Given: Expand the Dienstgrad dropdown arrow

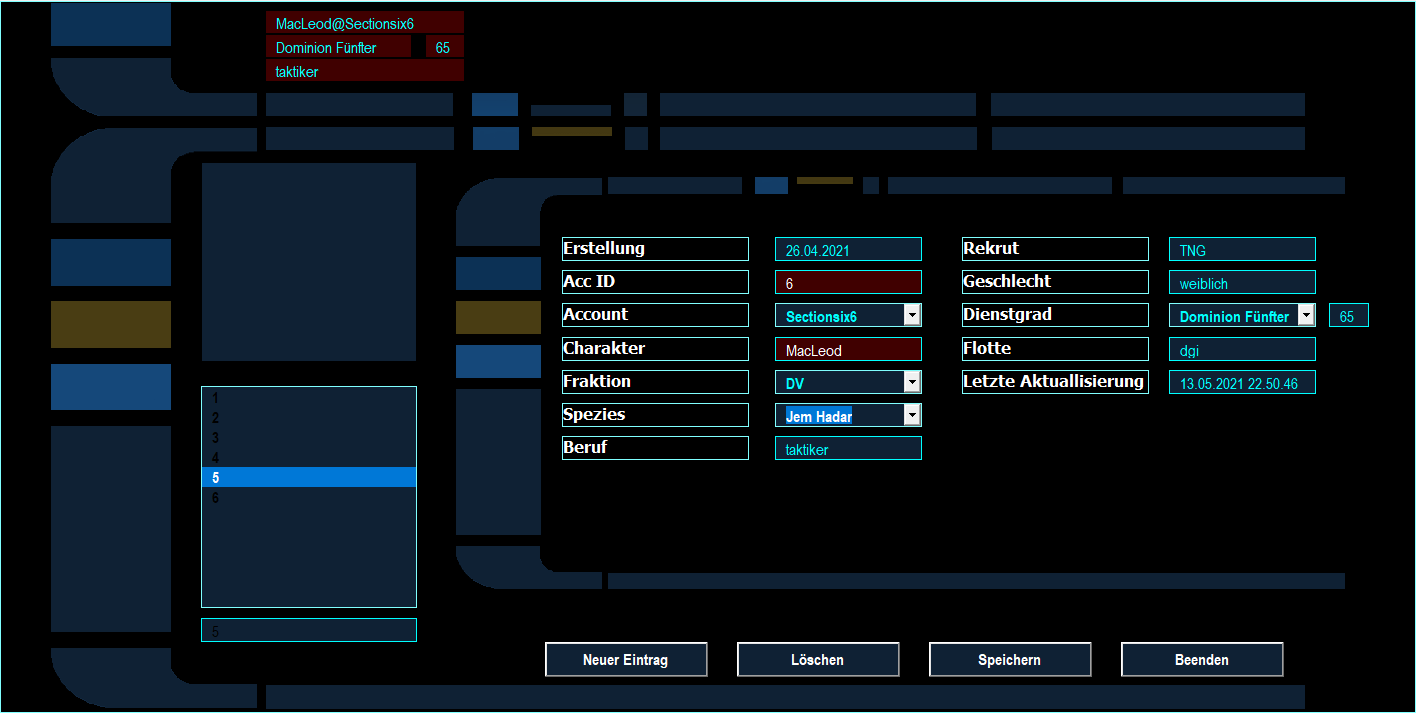Looking at the screenshot, I should (x=1306, y=315).
